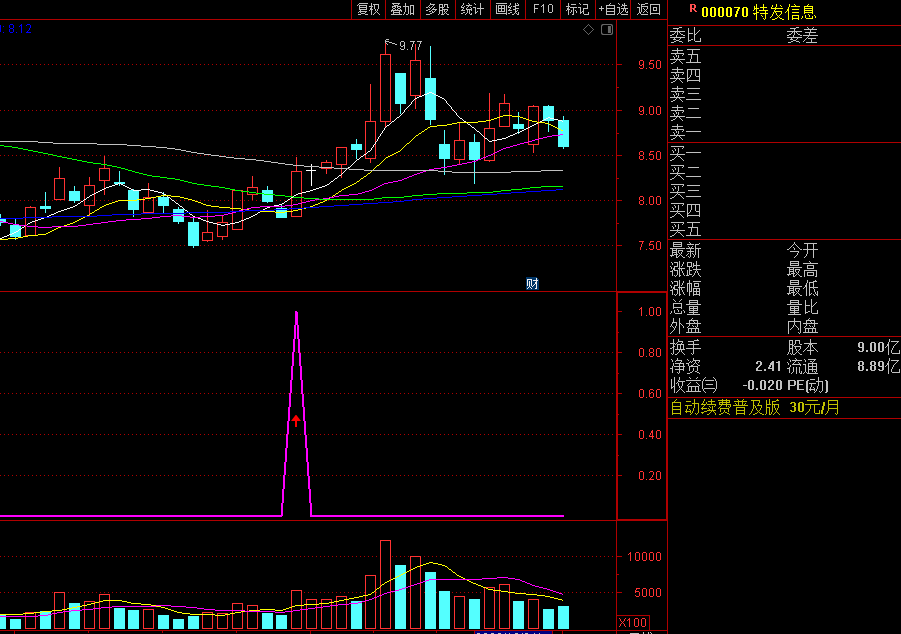Open the 统计 statistics tool

(473, 9)
